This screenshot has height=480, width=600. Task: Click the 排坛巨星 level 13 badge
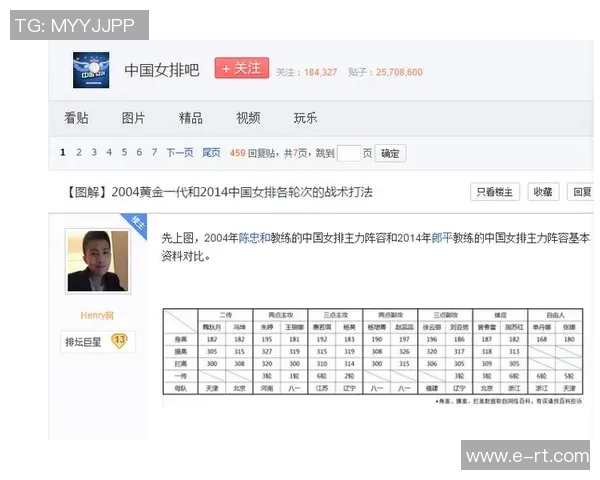96,341
